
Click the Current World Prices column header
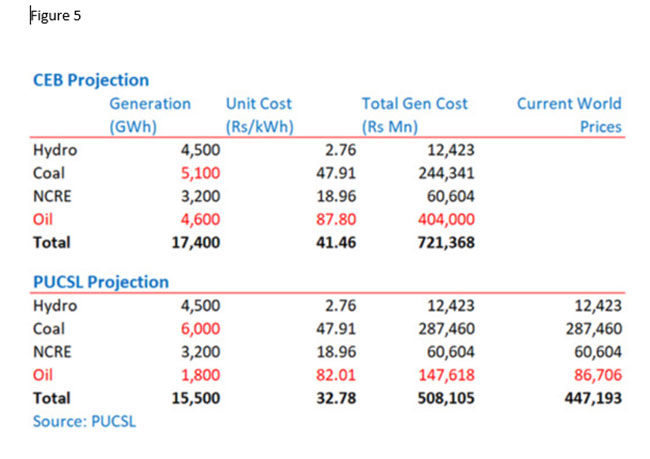[568, 114]
